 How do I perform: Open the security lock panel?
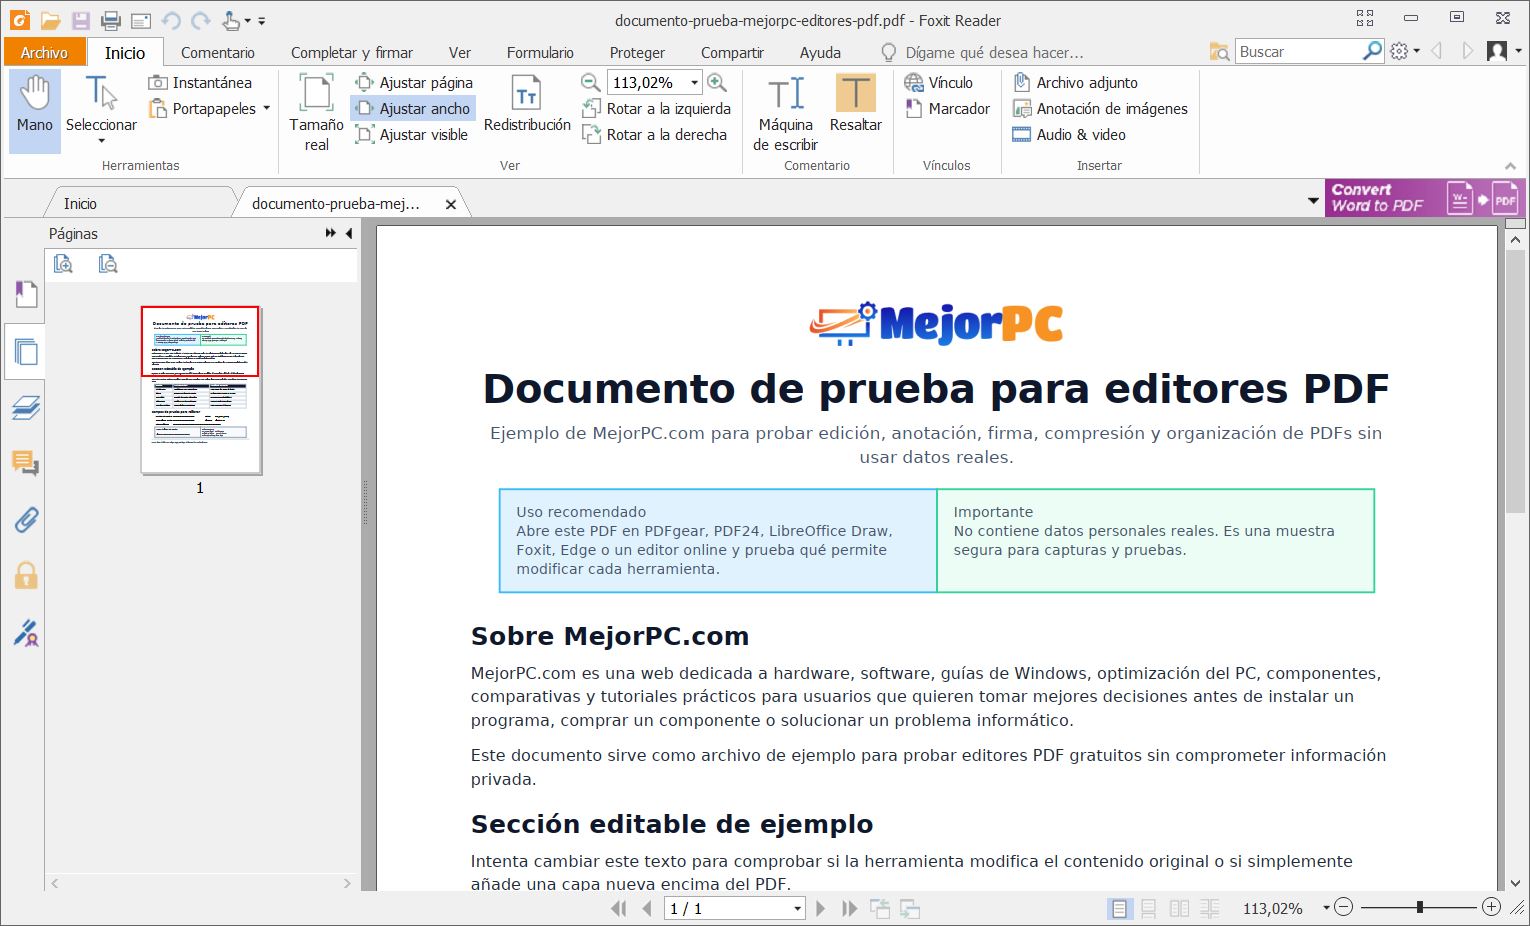click(x=25, y=576)
